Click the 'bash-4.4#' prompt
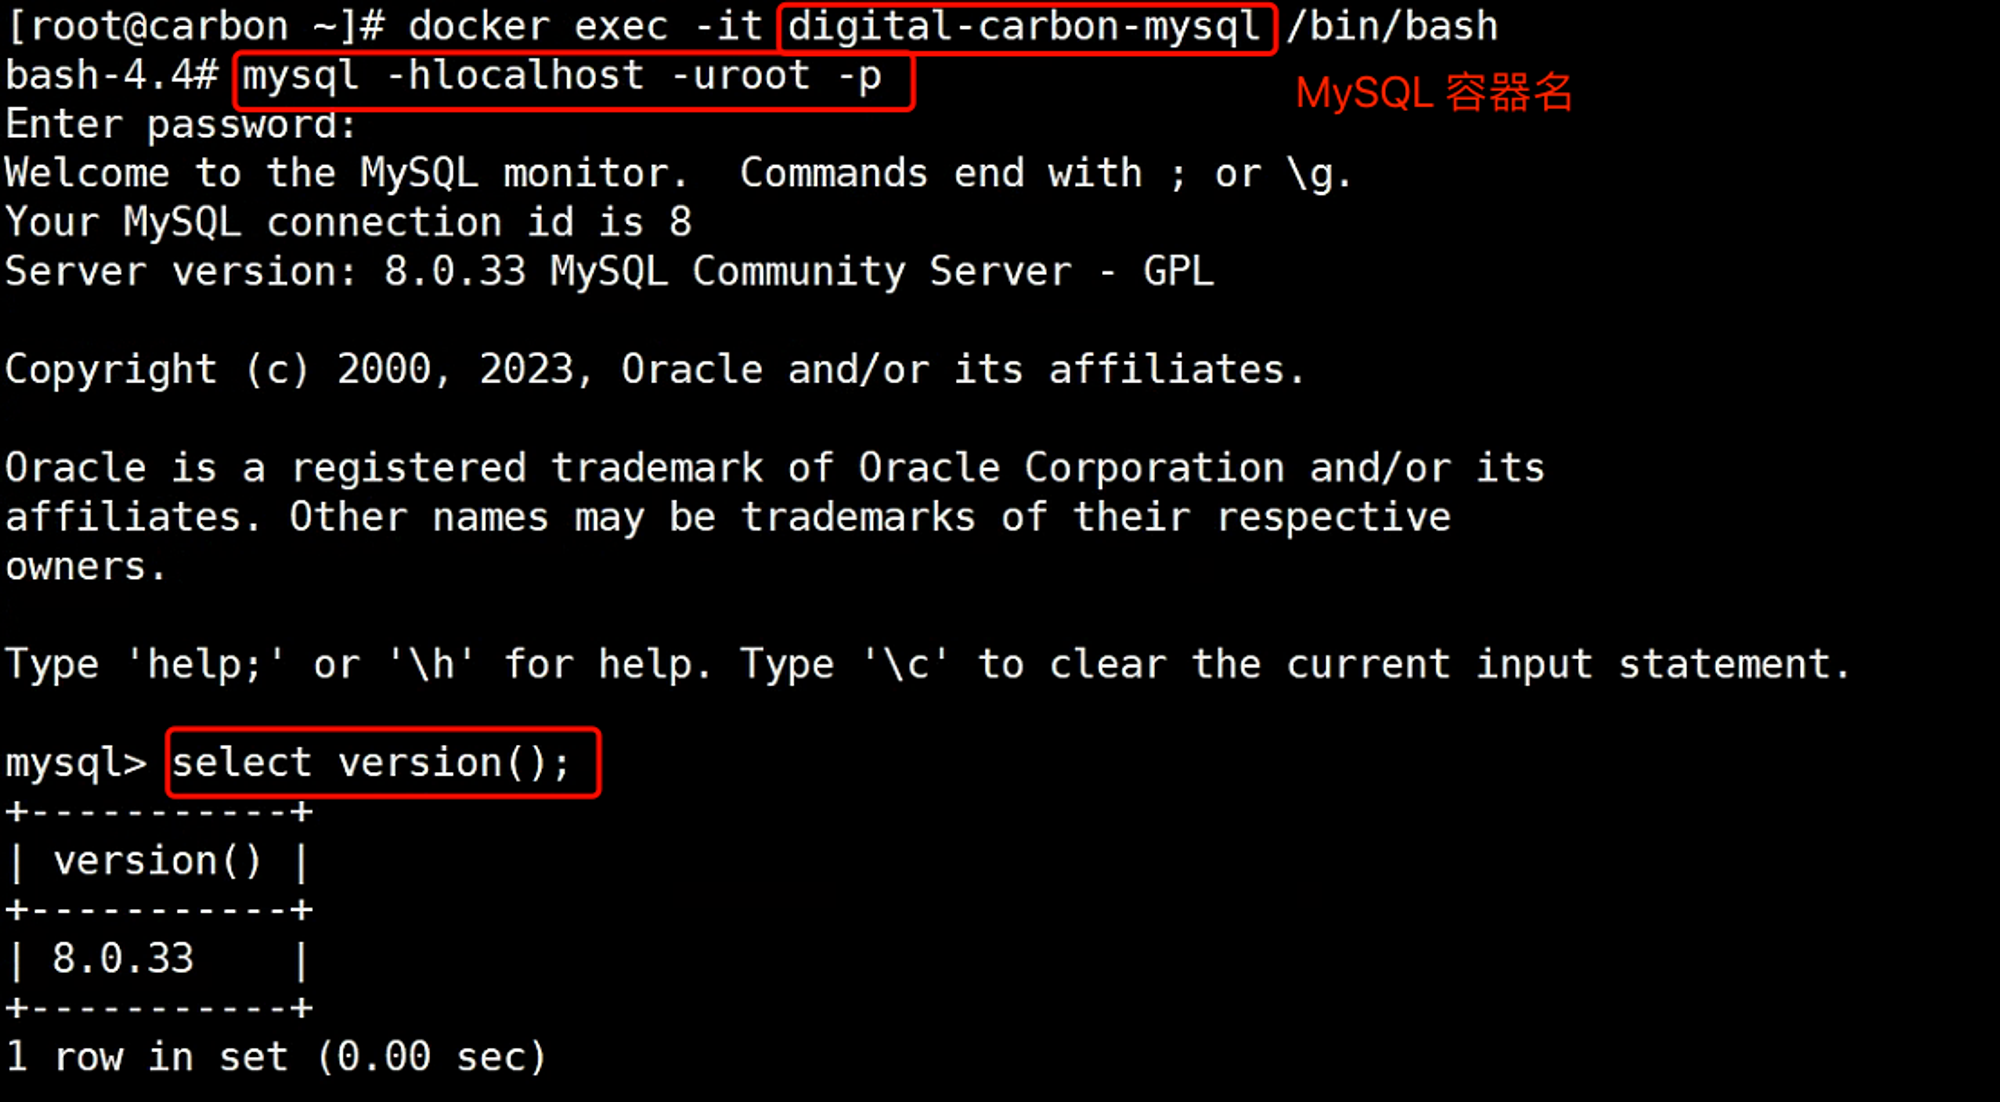This screenshot has width=2000, height=1102. tap(112, 76)
